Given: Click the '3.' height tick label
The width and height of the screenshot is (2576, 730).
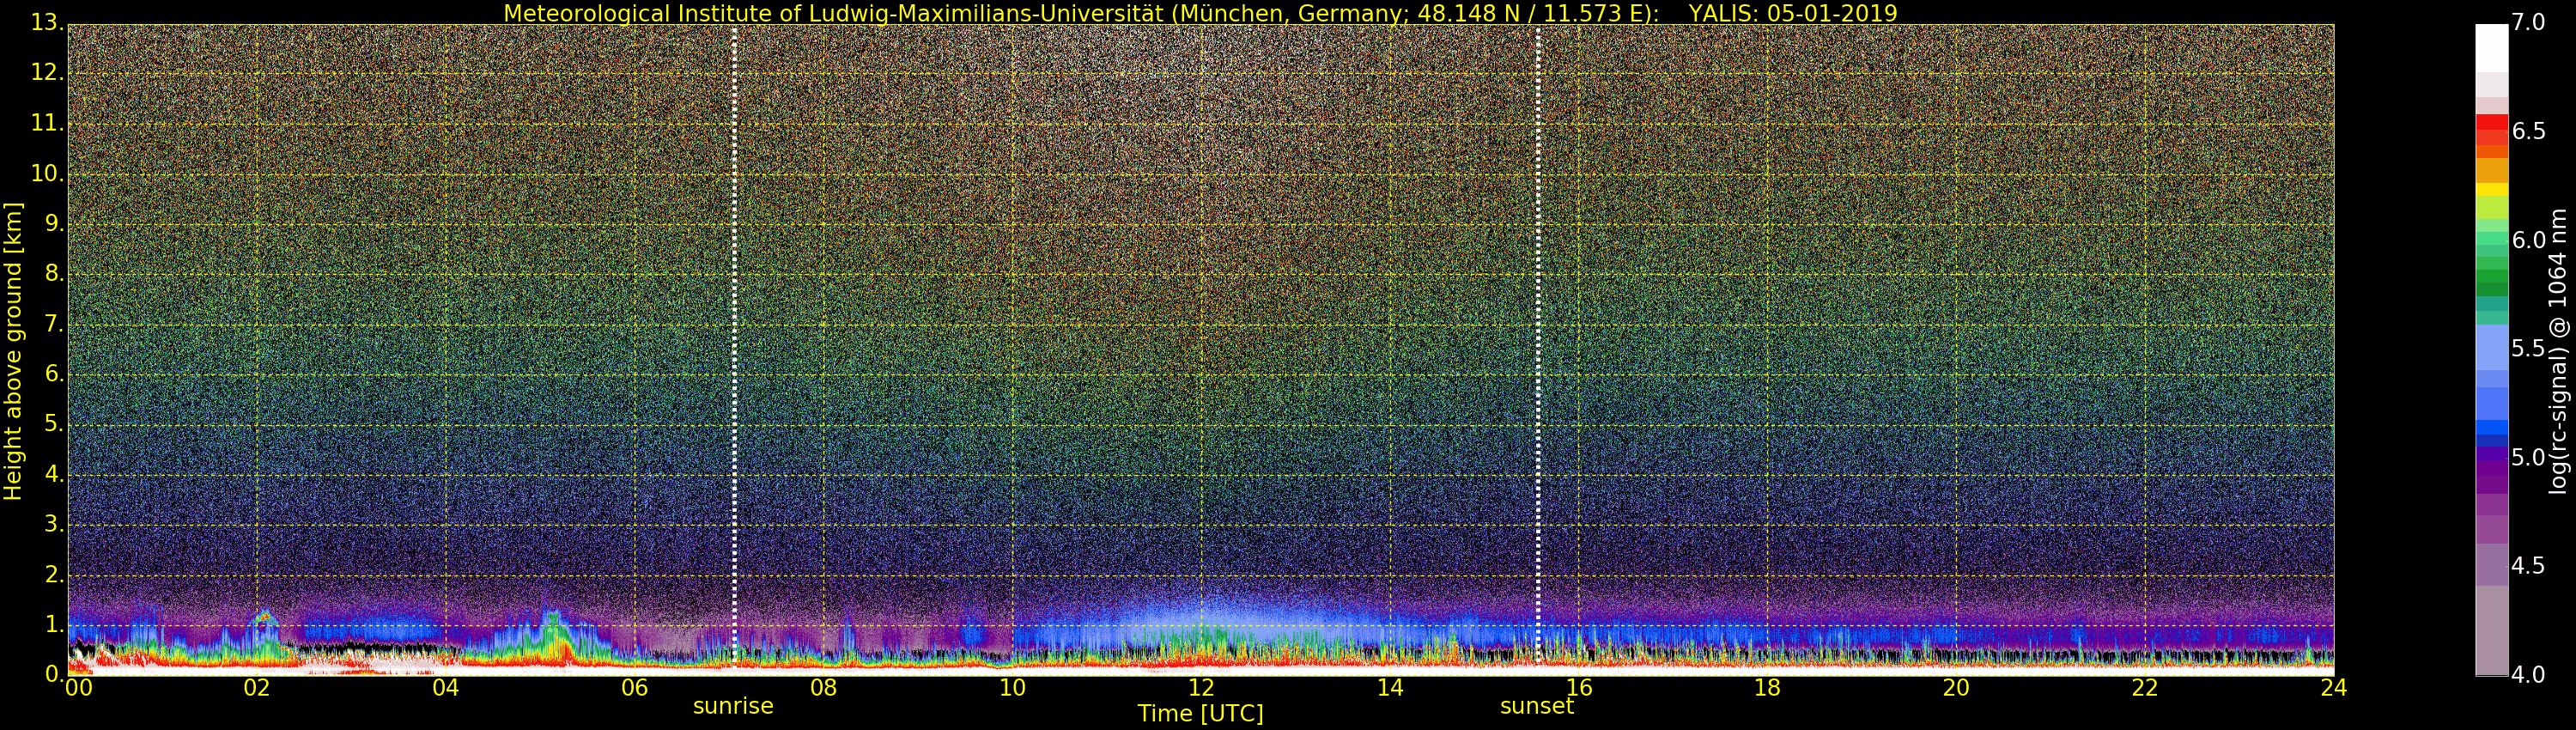Looking at the screenshot, I should (54, 524).
